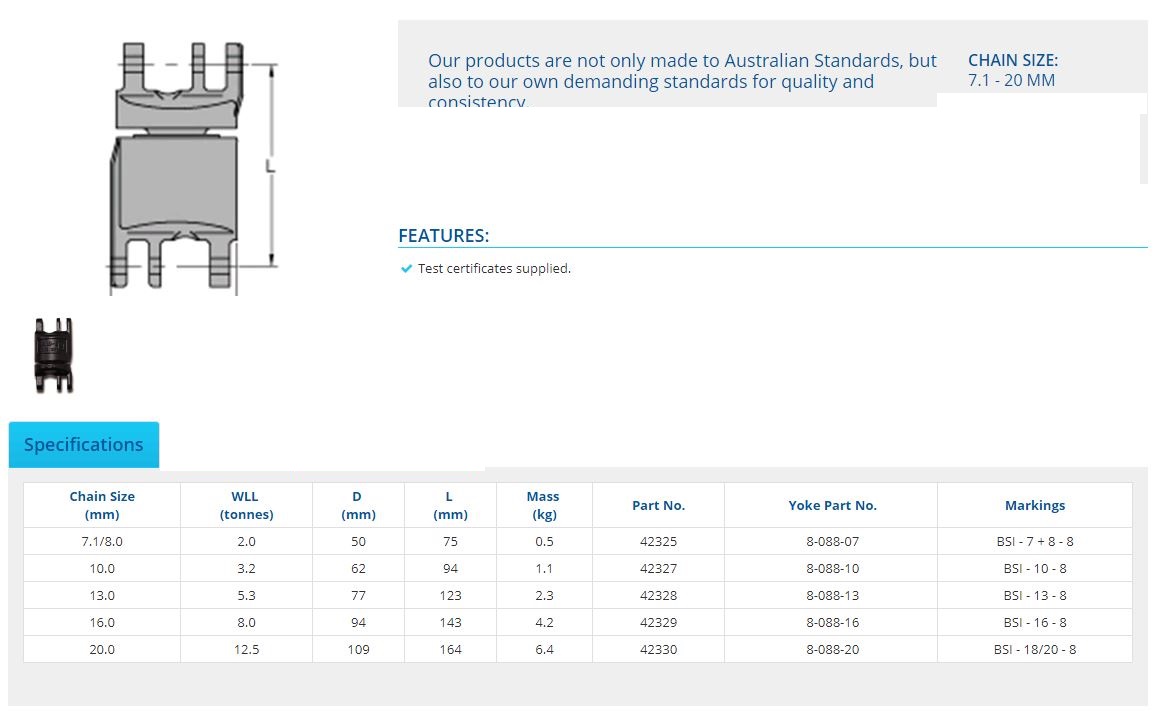Click the Yoke Part No. column header
The width and height of the screenshot is (1156, 711).
pyautogui.click(x=832, y=505)
